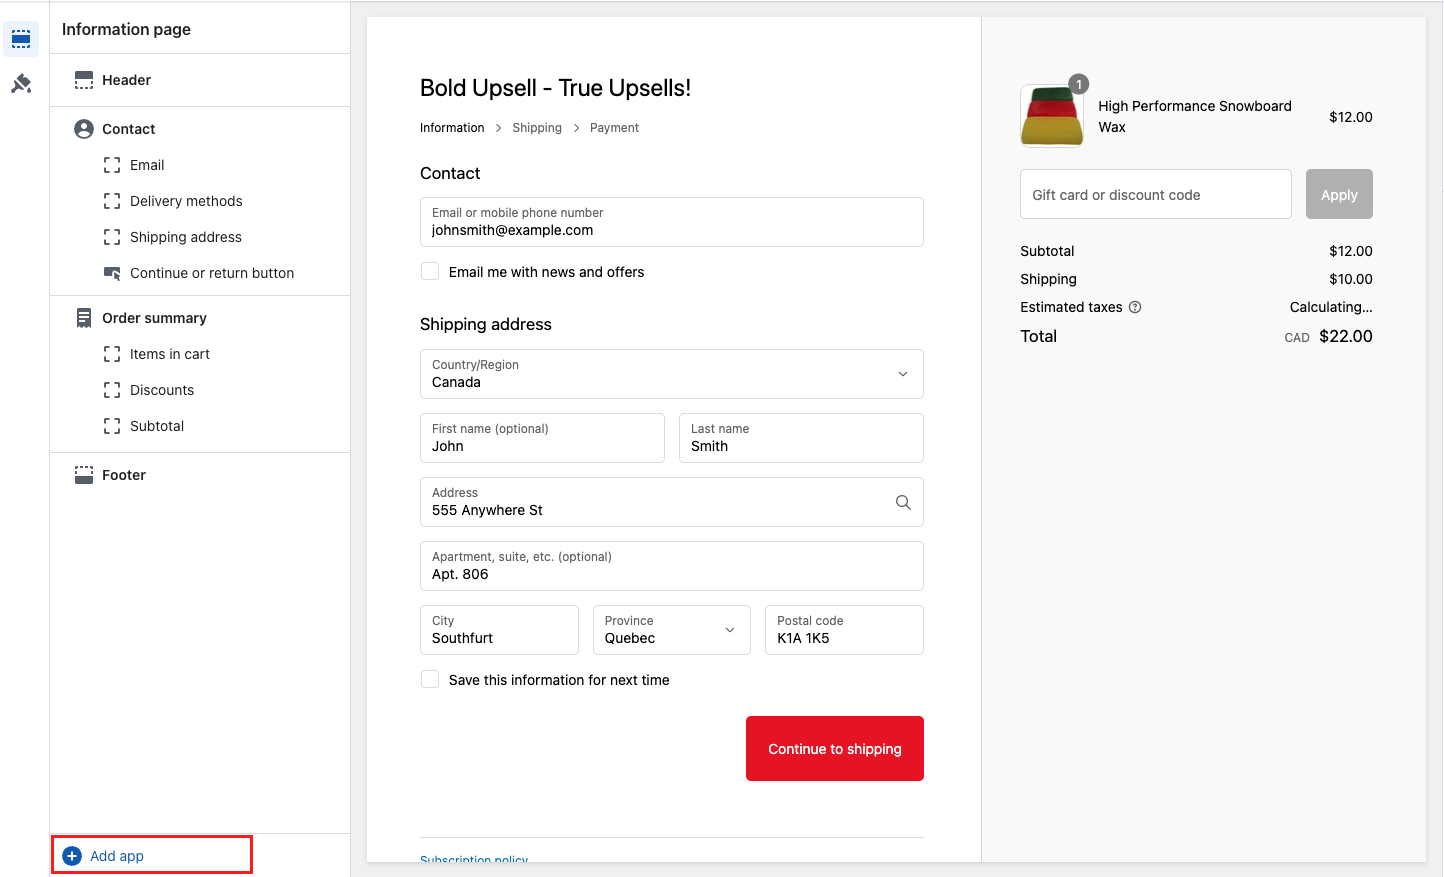1444x877 pixels.
Task: Click the $22.00 total amount
Action: 1346,336
